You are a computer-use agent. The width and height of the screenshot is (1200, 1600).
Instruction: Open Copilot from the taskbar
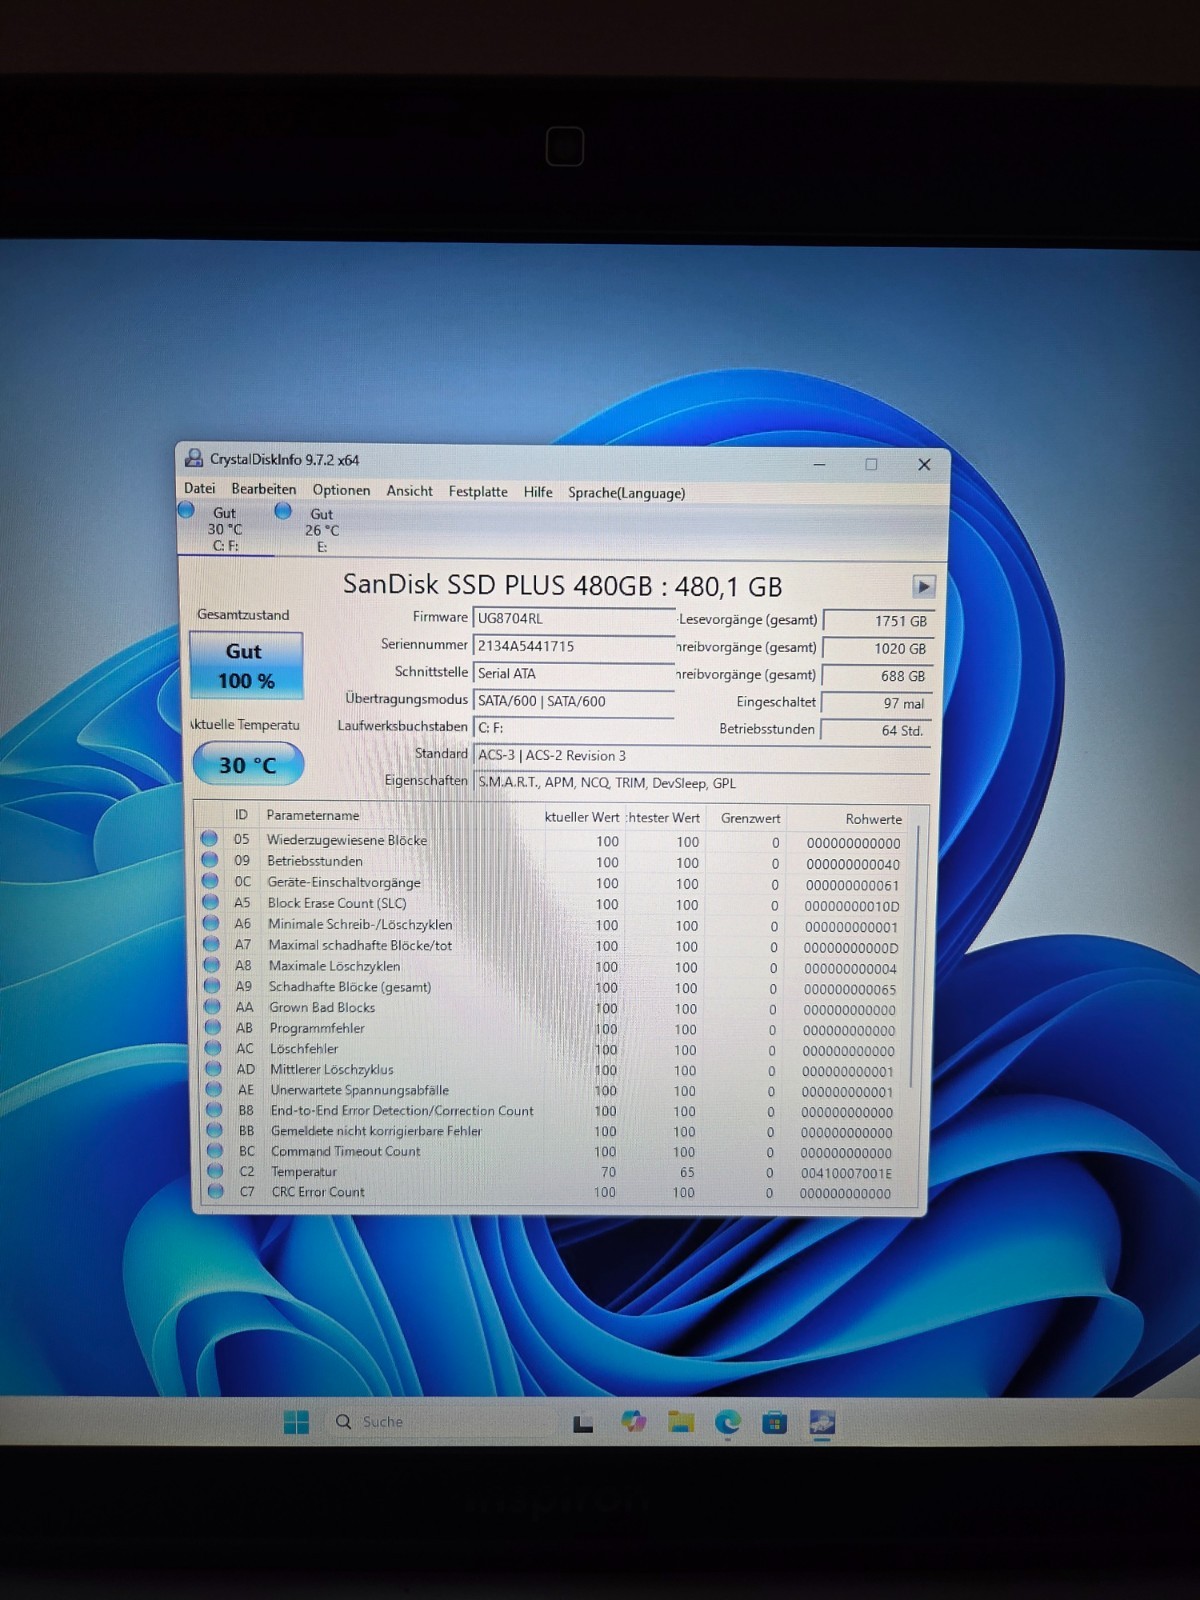632,1422
